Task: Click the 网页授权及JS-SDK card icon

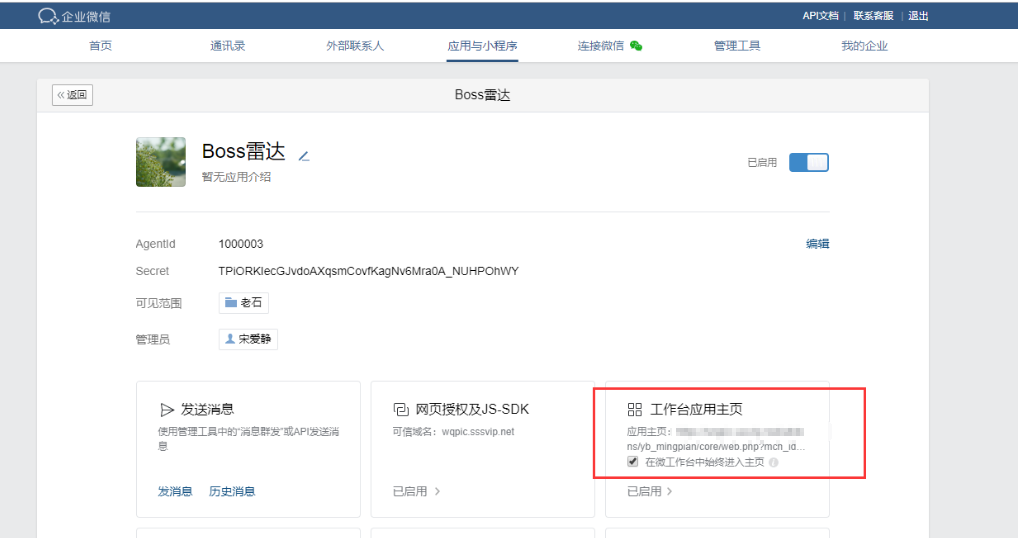Action: 401,409
